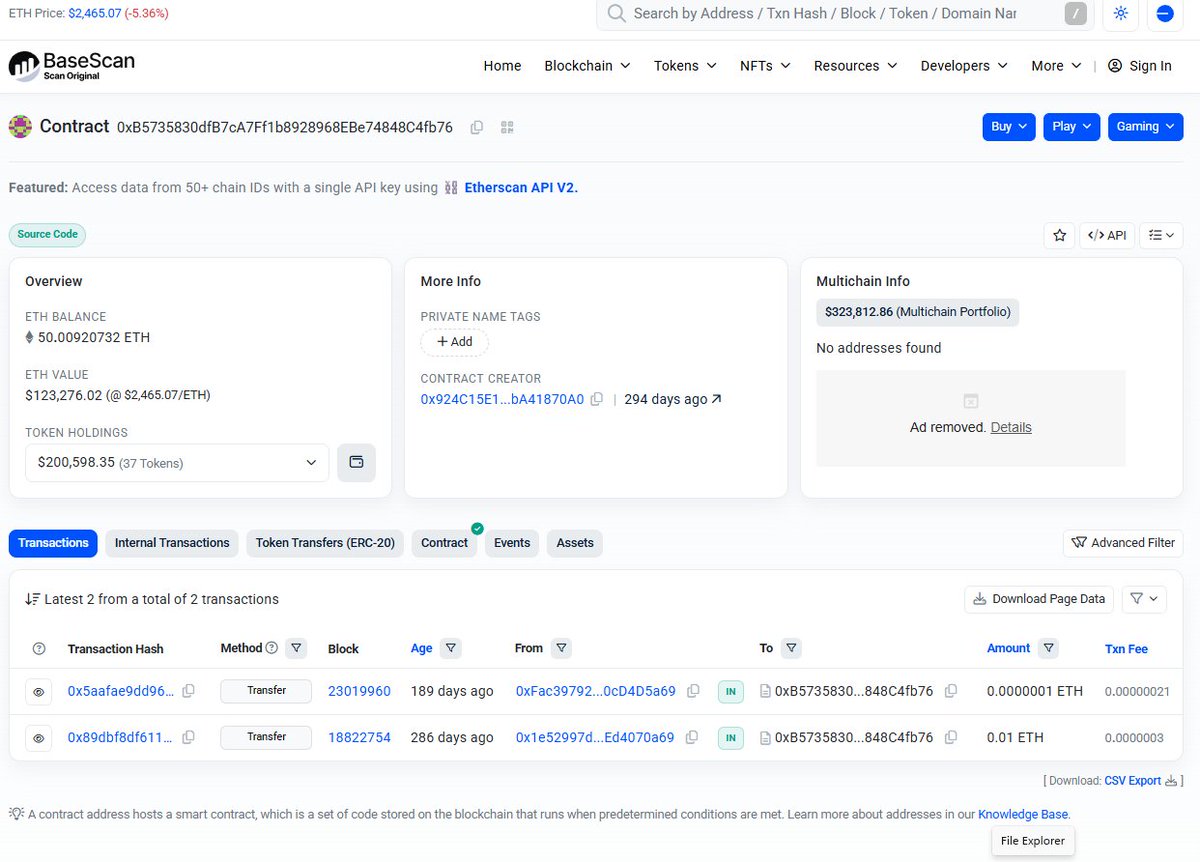1200x862 pixels.
Task: Click the Add private name tag button
Action: coord(454,342)
